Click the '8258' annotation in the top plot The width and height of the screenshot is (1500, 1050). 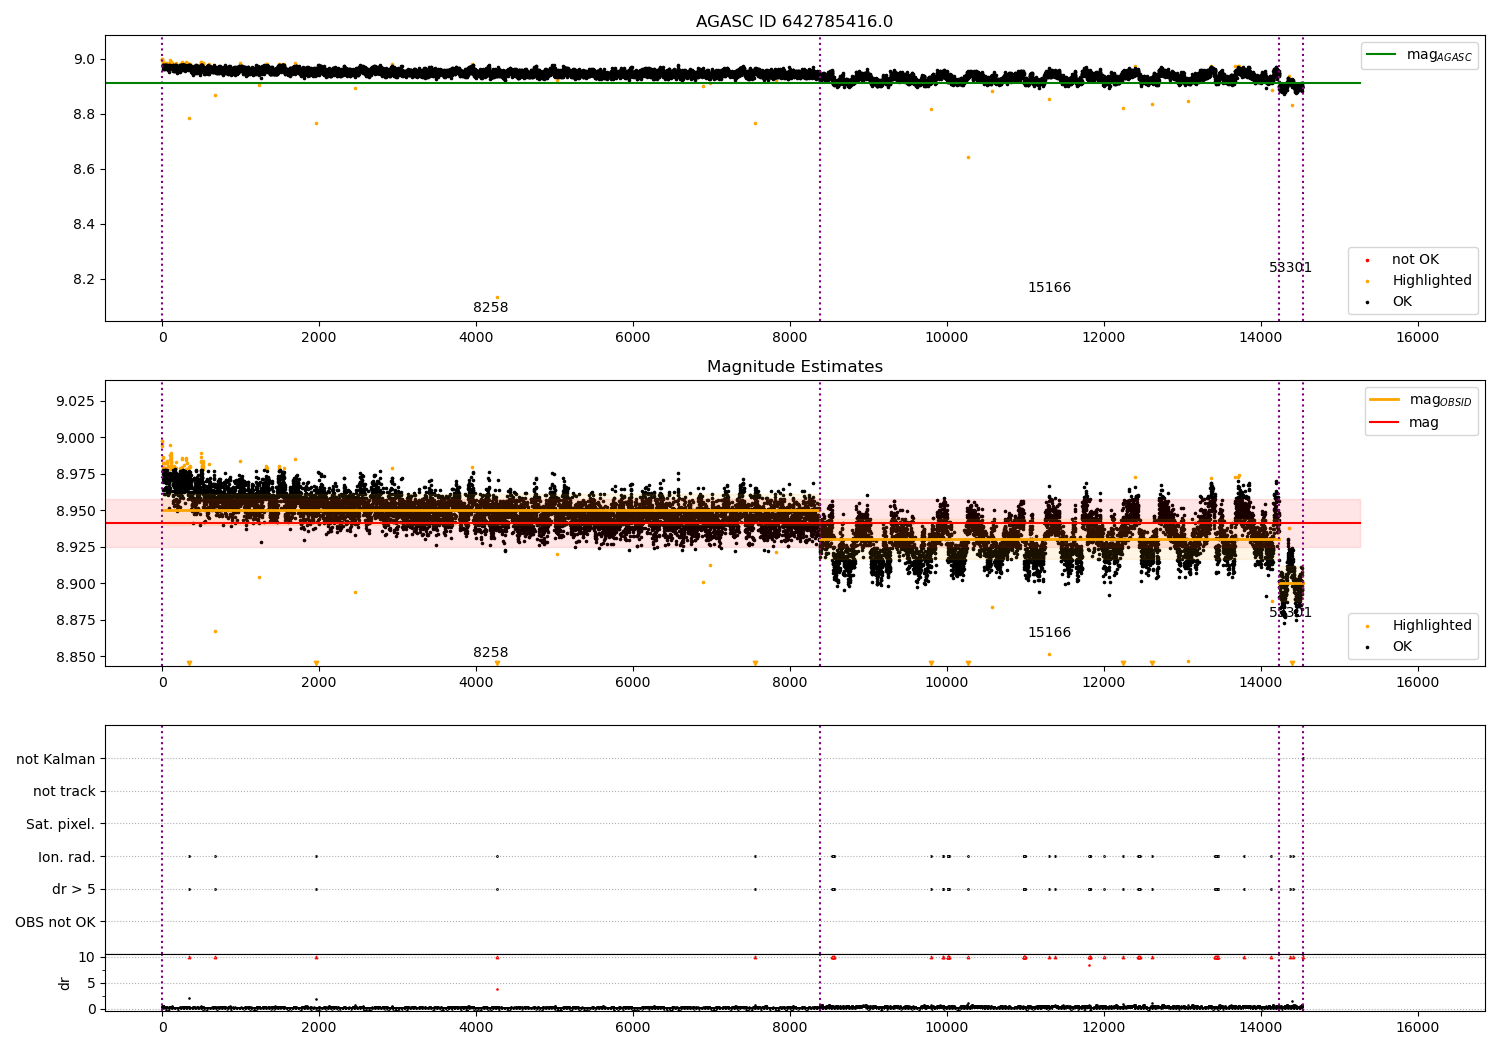pos(490,308)
